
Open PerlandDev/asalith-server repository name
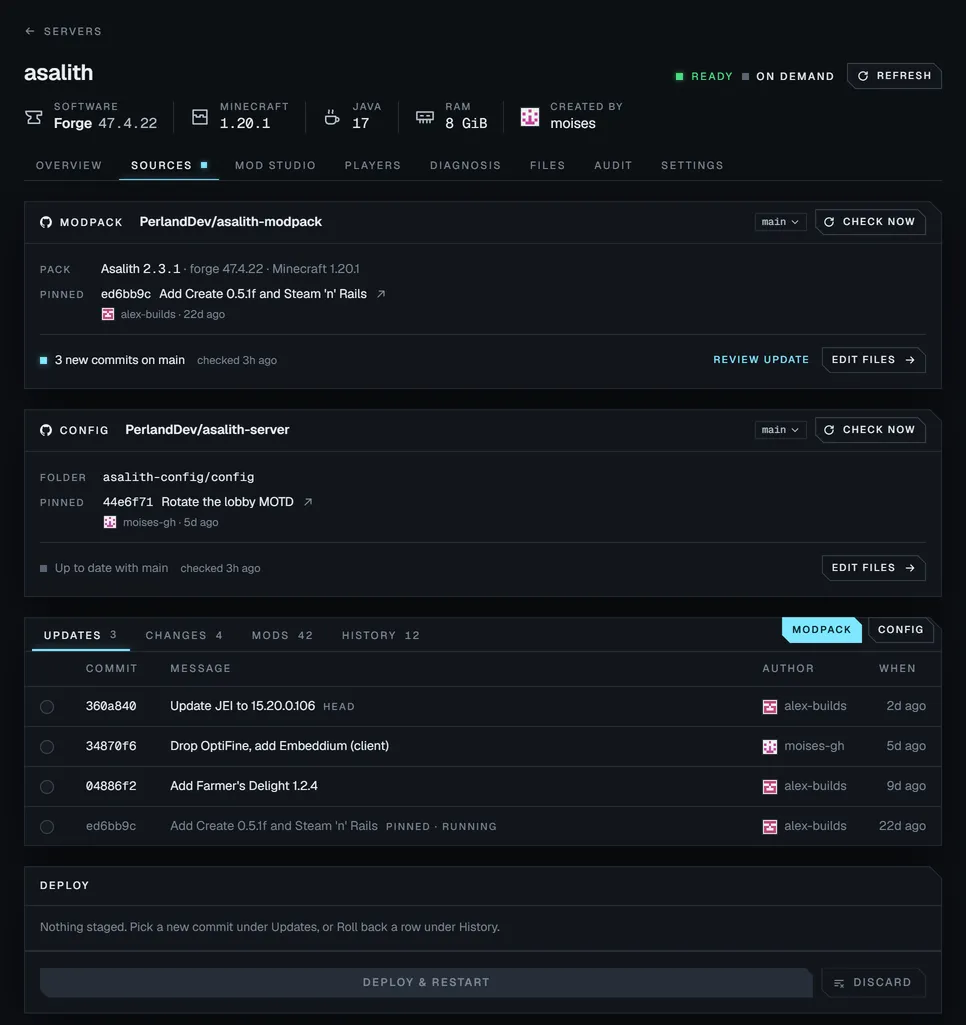coord(207,429)
